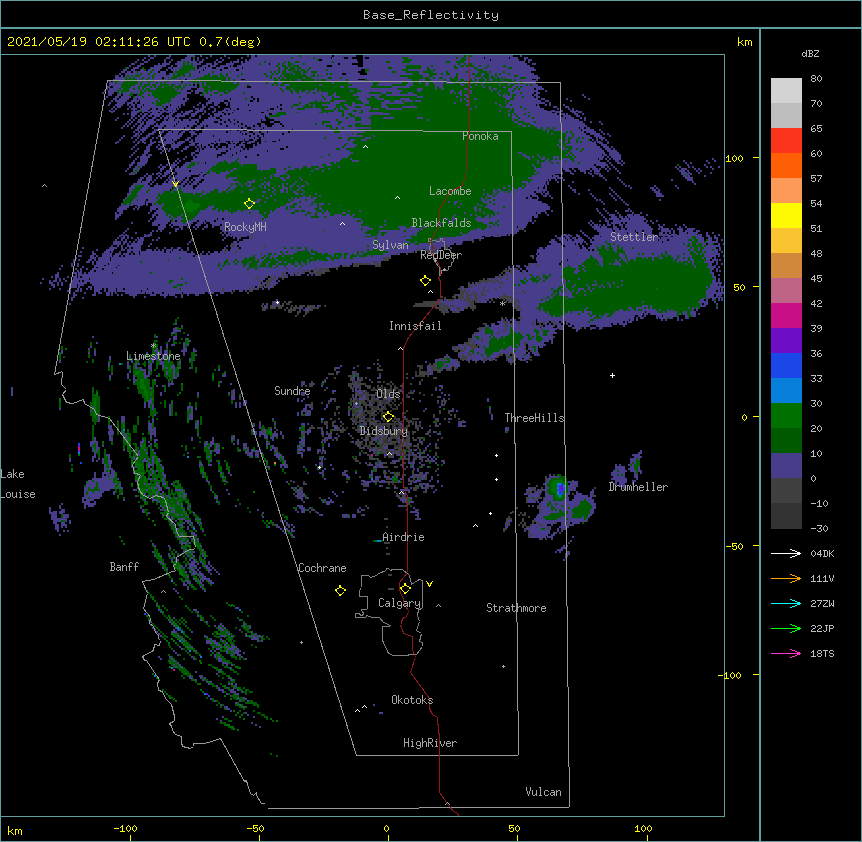The image size is (862, 842).
Task: Select the yellow diamond marker below RedDeer
Action: (425, 281)
